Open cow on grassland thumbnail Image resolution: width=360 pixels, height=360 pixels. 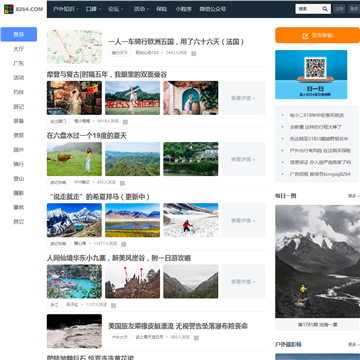(74, 159)
